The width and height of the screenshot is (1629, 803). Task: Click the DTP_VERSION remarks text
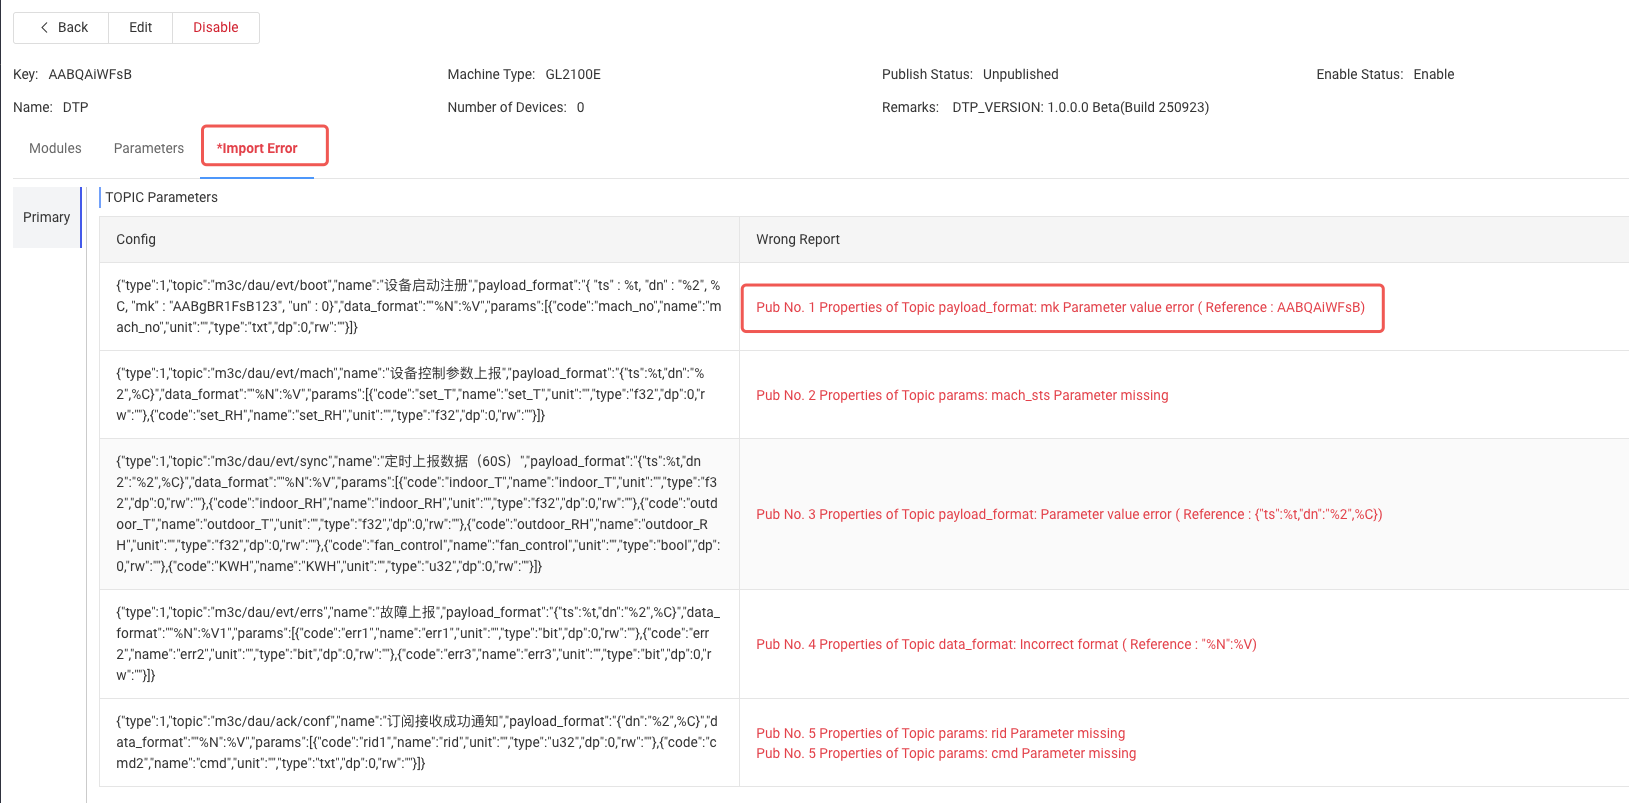coord(1080,107)
